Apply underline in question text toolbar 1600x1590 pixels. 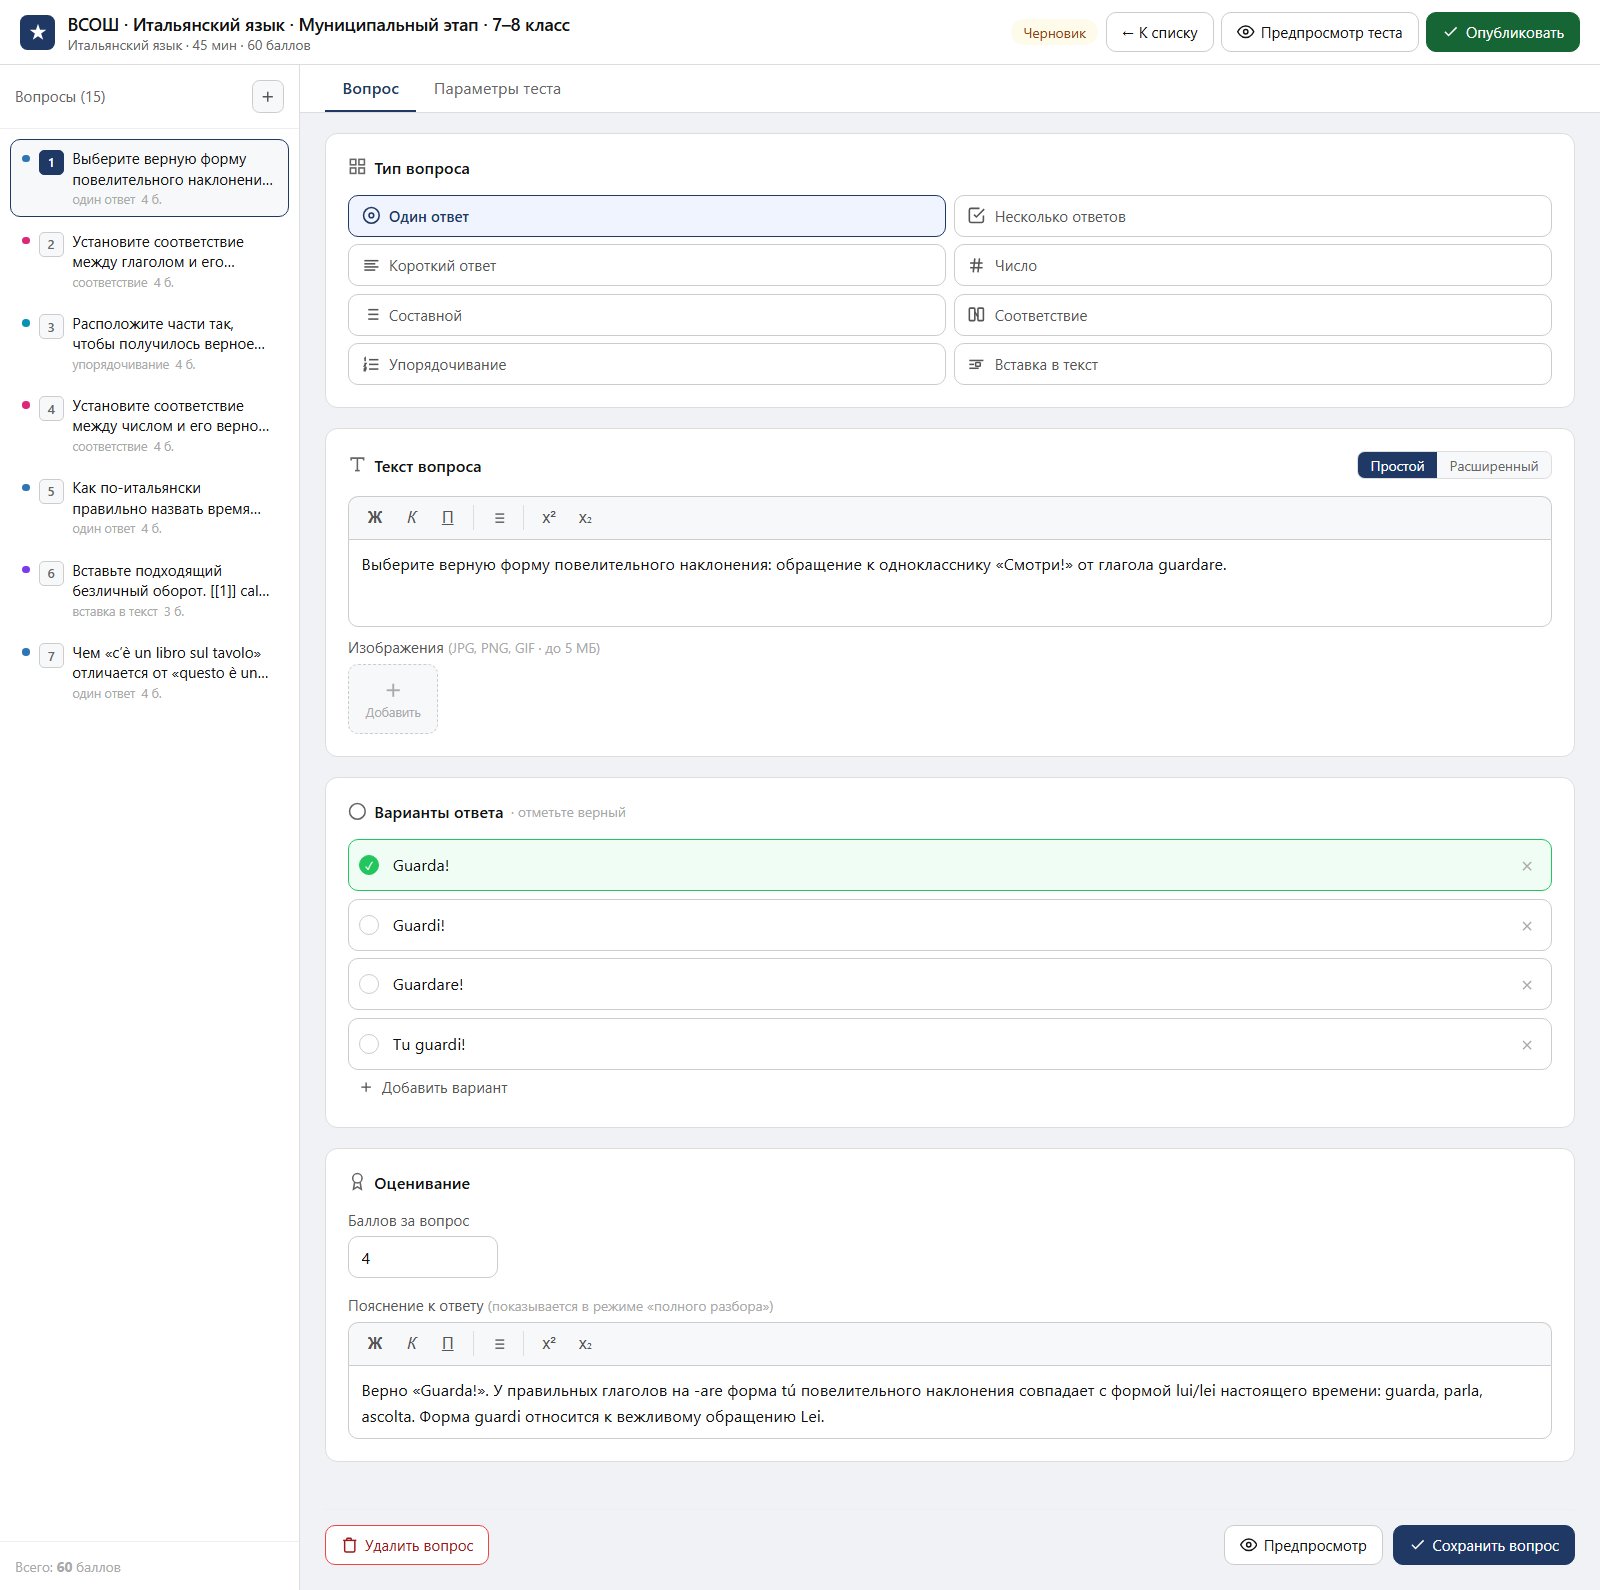(448, 518)
